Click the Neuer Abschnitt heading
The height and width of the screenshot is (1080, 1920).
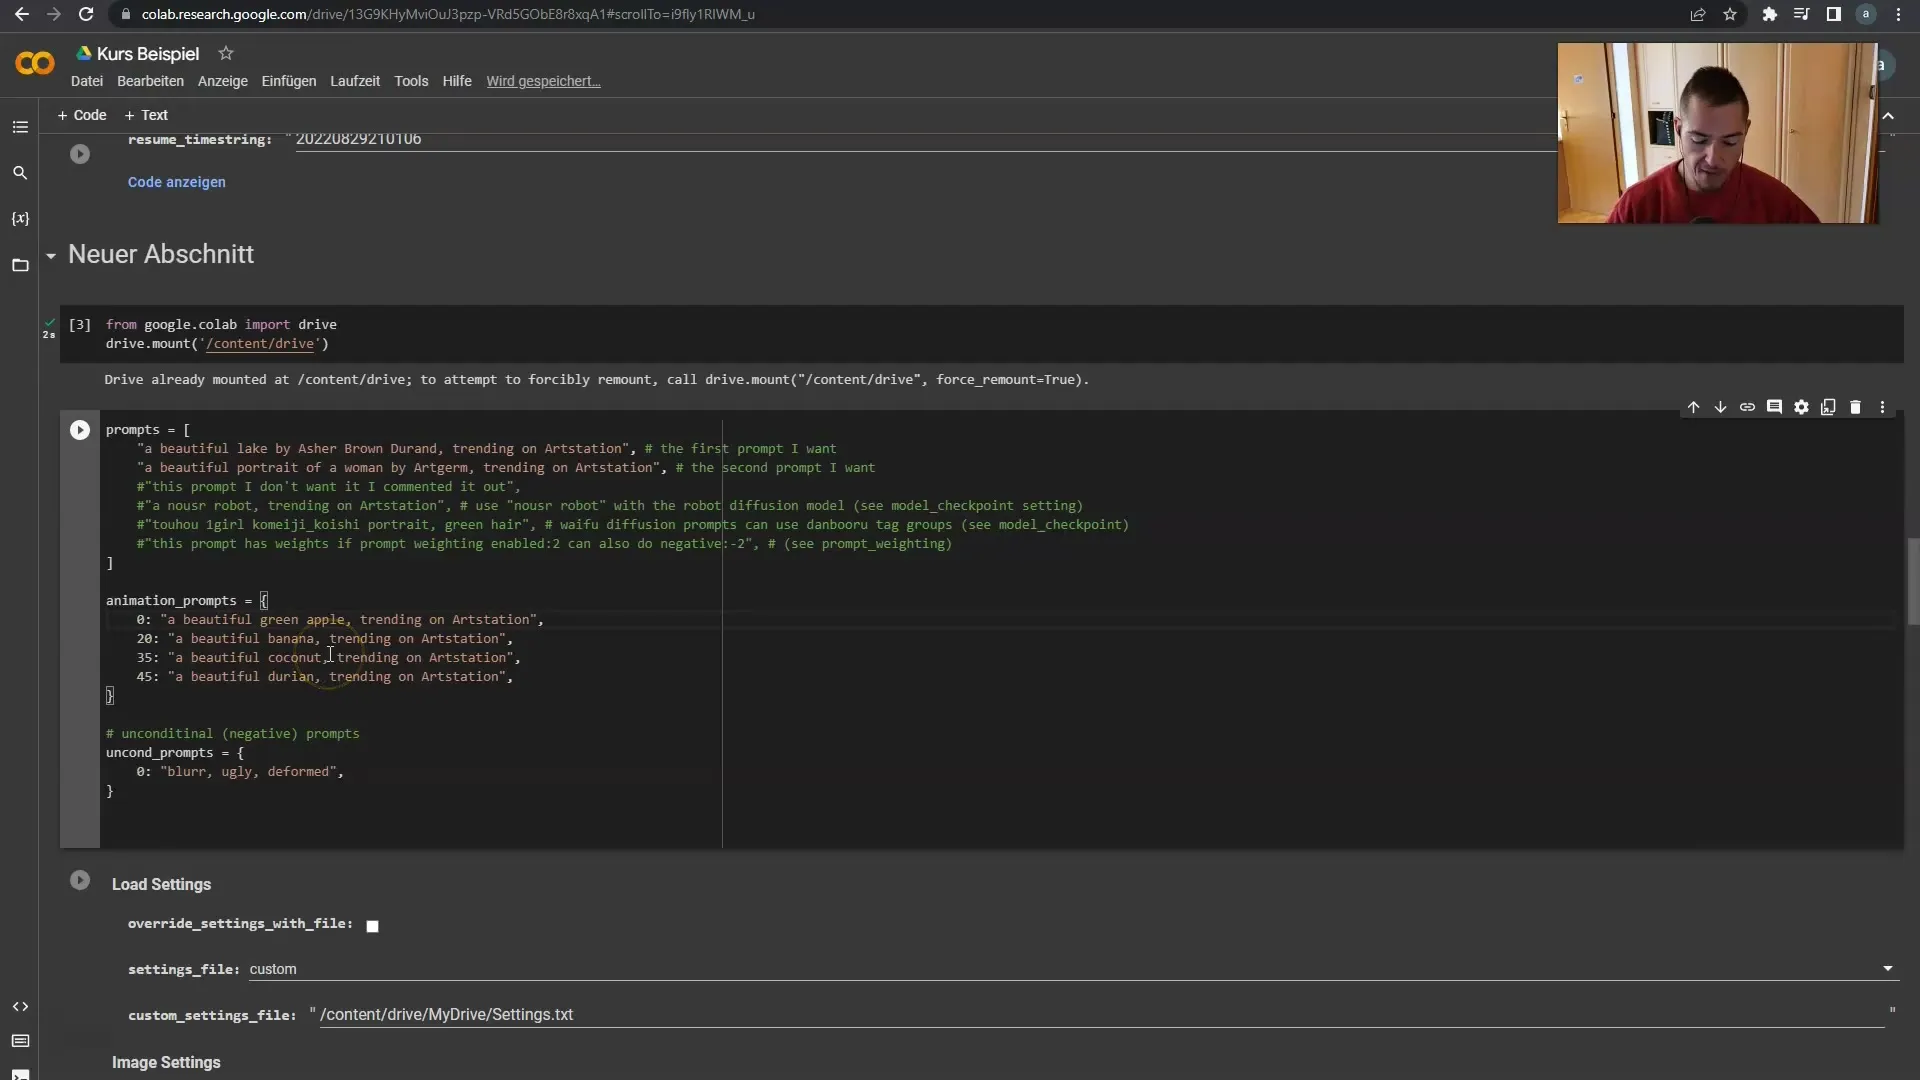161,254
